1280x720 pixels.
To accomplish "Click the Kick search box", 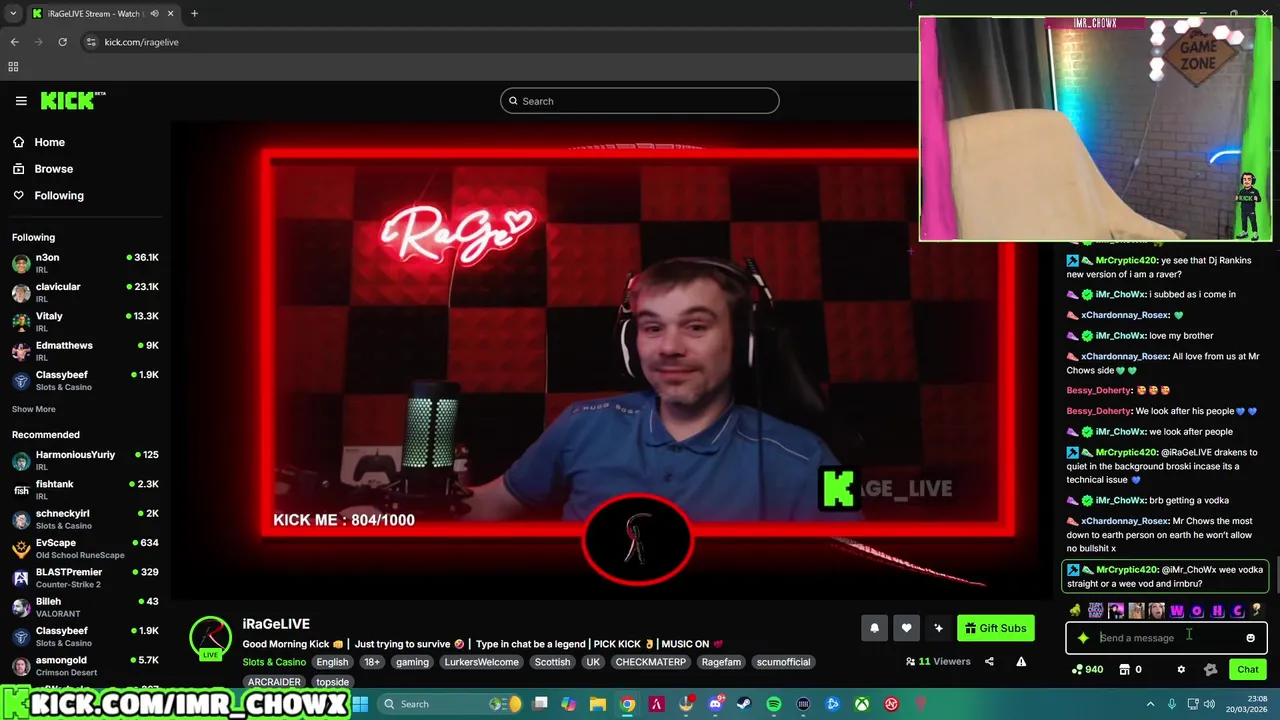I will pos(639,101).
